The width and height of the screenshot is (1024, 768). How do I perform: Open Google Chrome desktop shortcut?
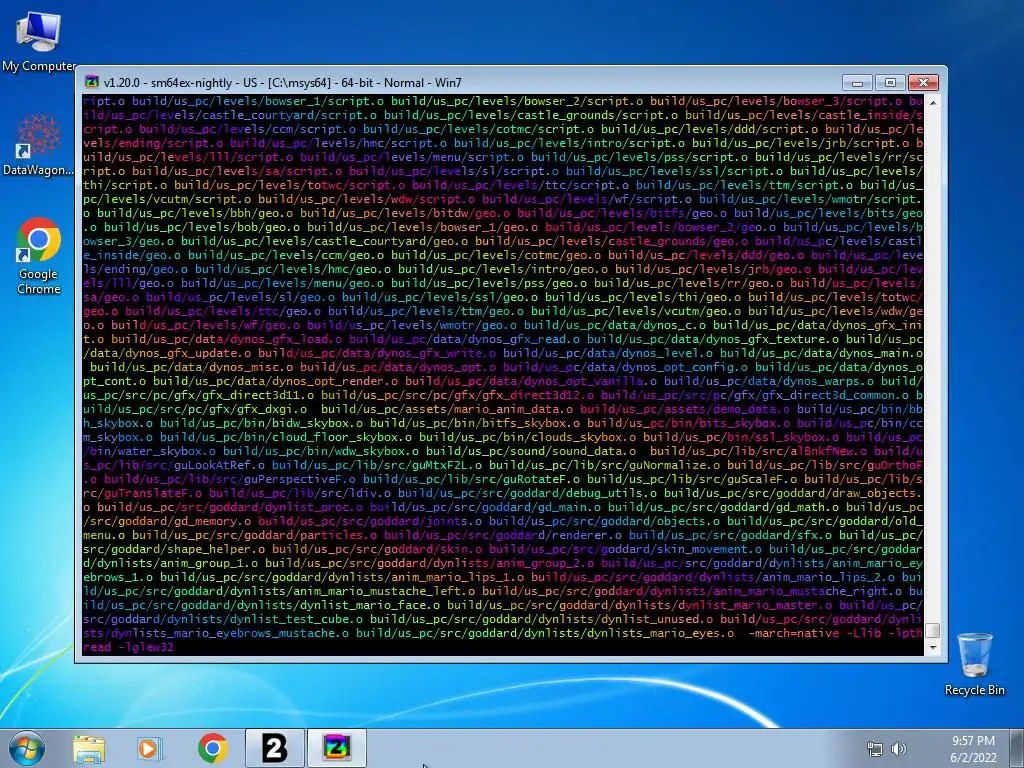[x=39, y=256]
